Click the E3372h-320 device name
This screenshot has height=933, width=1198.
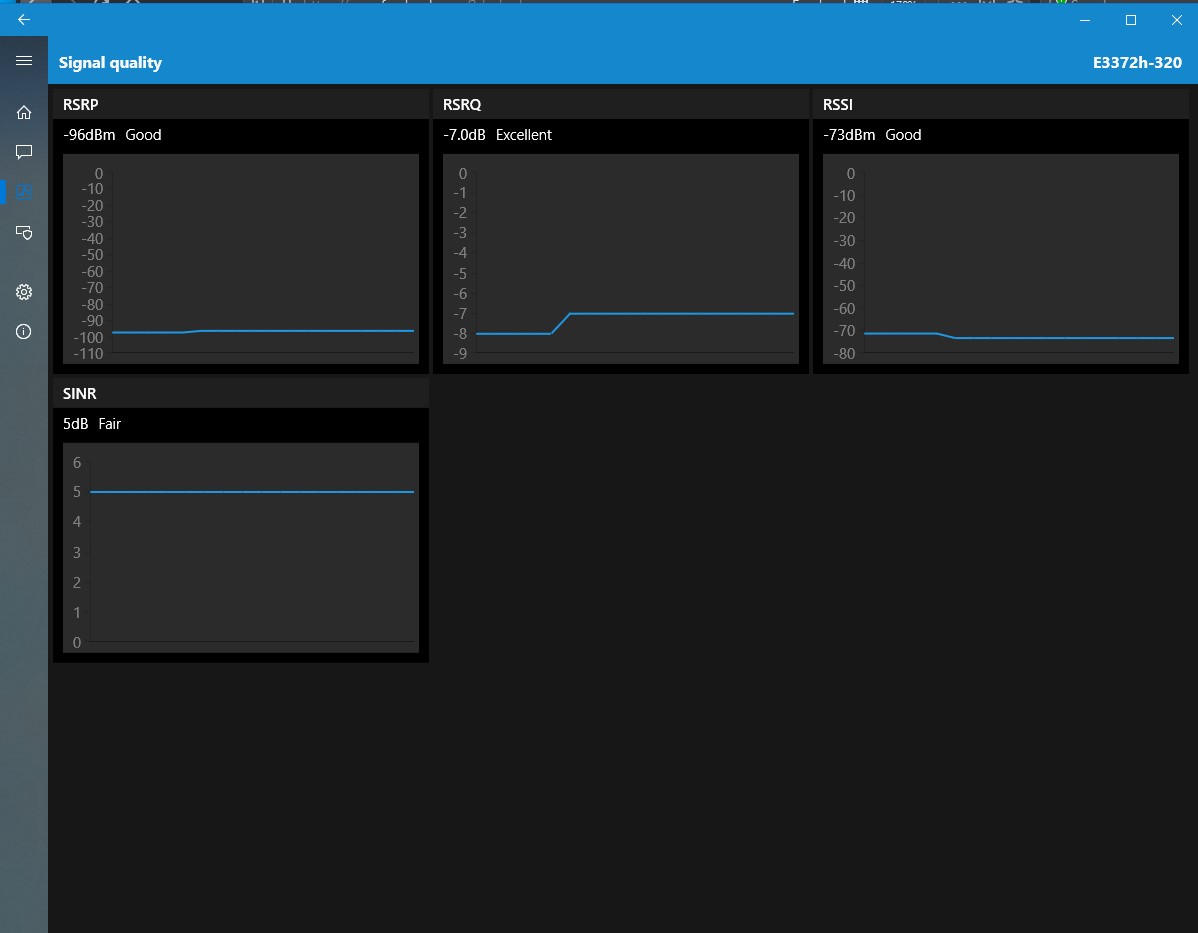tap(1137, 63)
